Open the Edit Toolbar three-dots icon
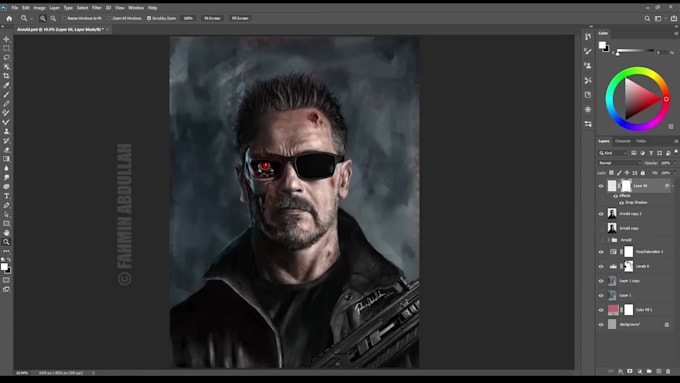Viewport: 680px width, 383px height. pyautogui.click(x=6, y=251)
